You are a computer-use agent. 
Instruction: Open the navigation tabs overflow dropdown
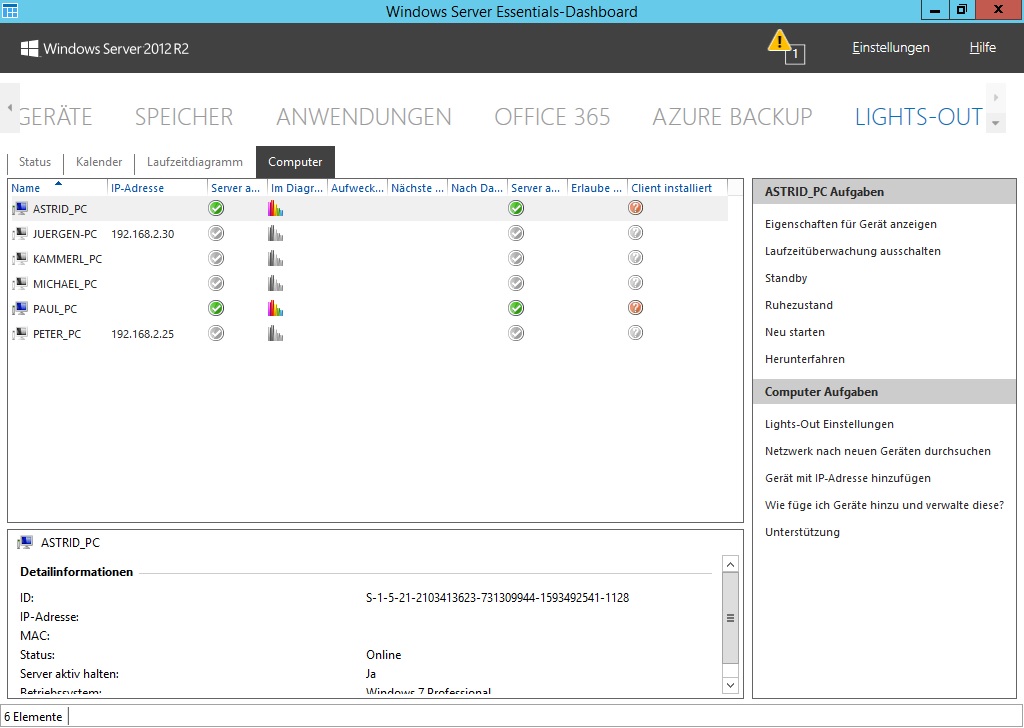[995, 123]
